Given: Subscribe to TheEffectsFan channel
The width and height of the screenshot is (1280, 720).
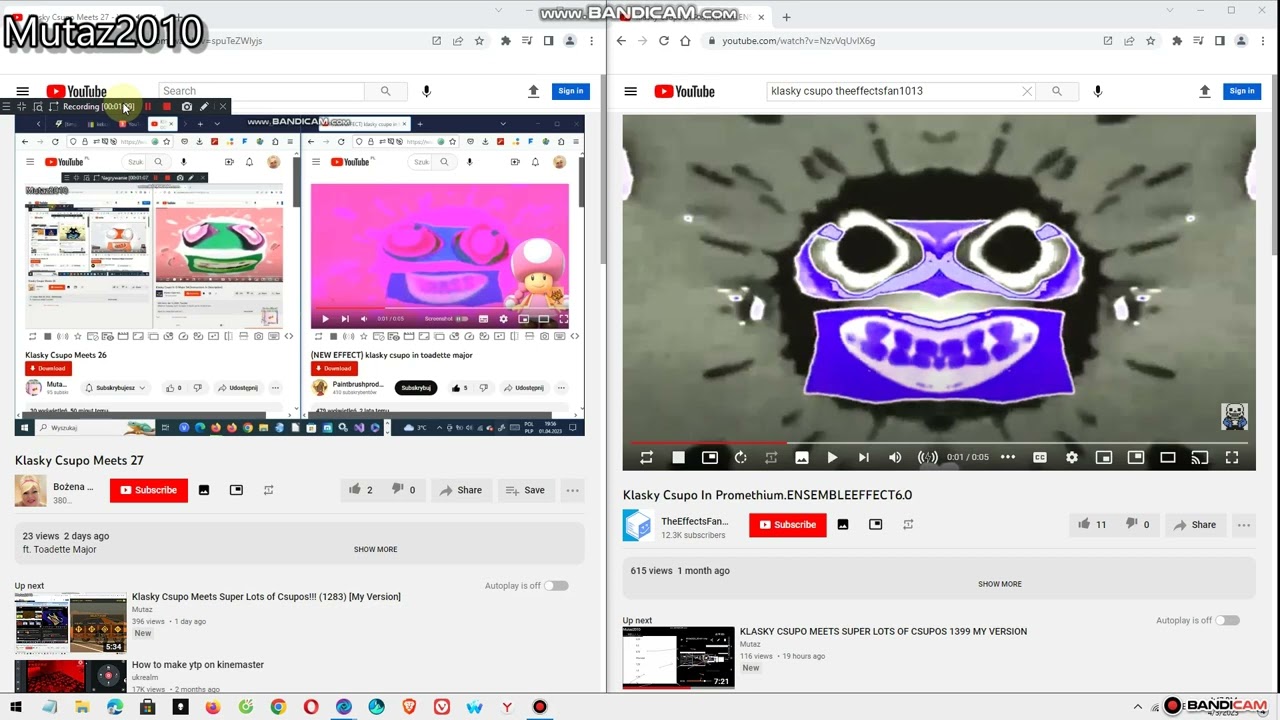Looking at the screenshot, I should 787,524.
